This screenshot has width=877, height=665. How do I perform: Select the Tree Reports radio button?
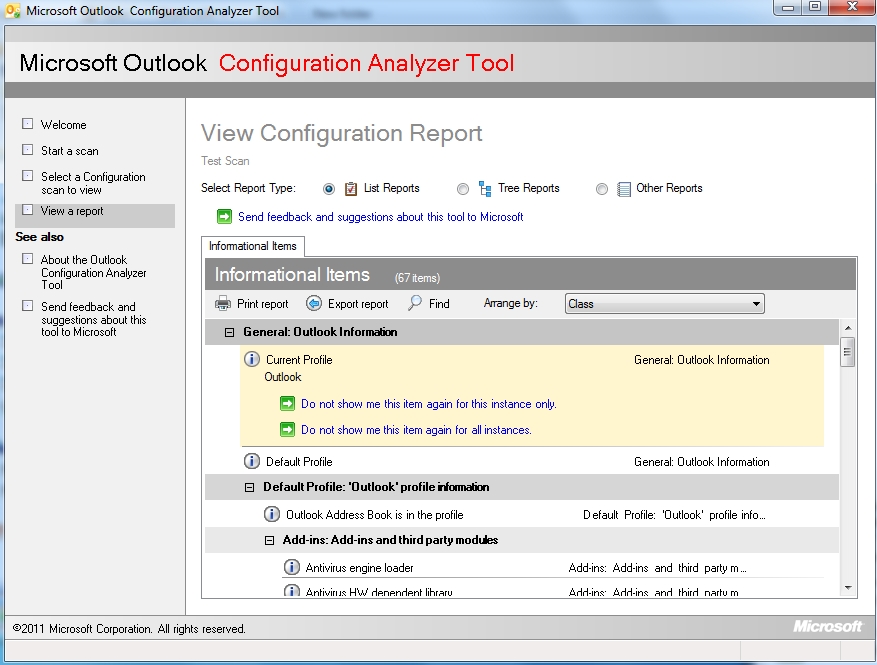463,188
